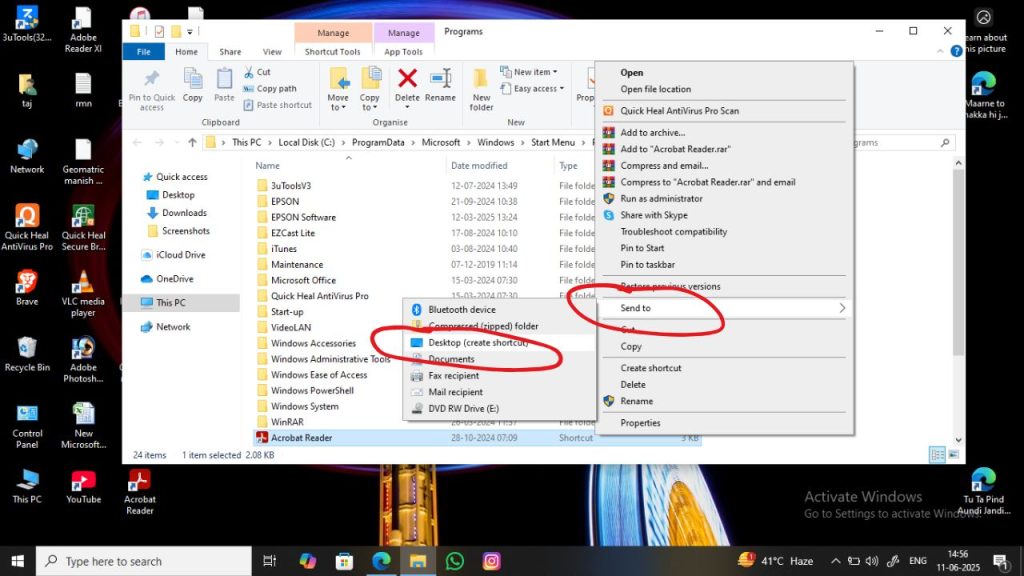
Task: Open the Shortcut Tools tab
Action: click(x=332, y=52)
